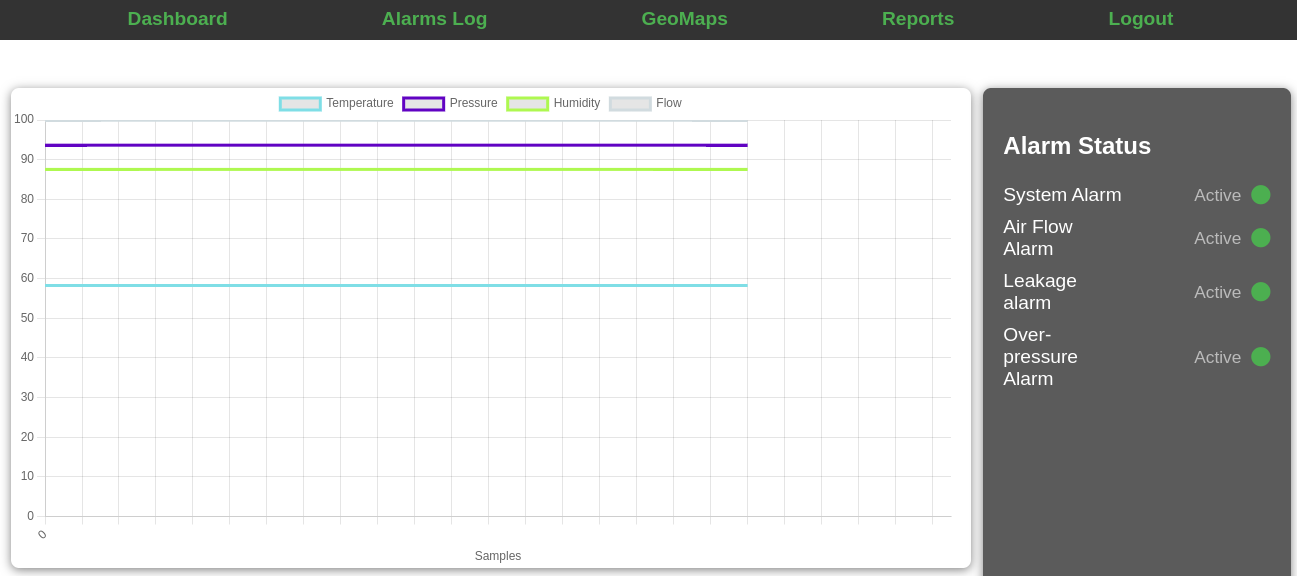Open the GeoMaps view

[x=684, y=19]
